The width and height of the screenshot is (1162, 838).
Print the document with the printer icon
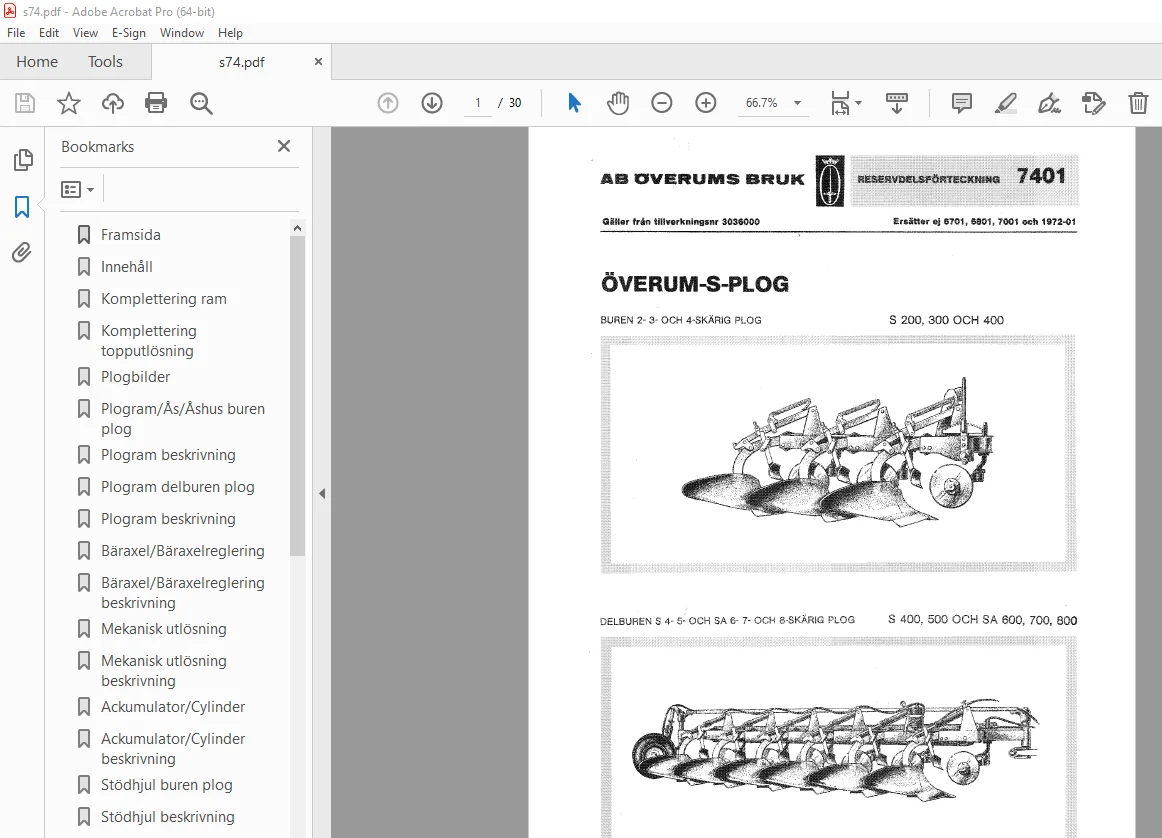point(156,103)
